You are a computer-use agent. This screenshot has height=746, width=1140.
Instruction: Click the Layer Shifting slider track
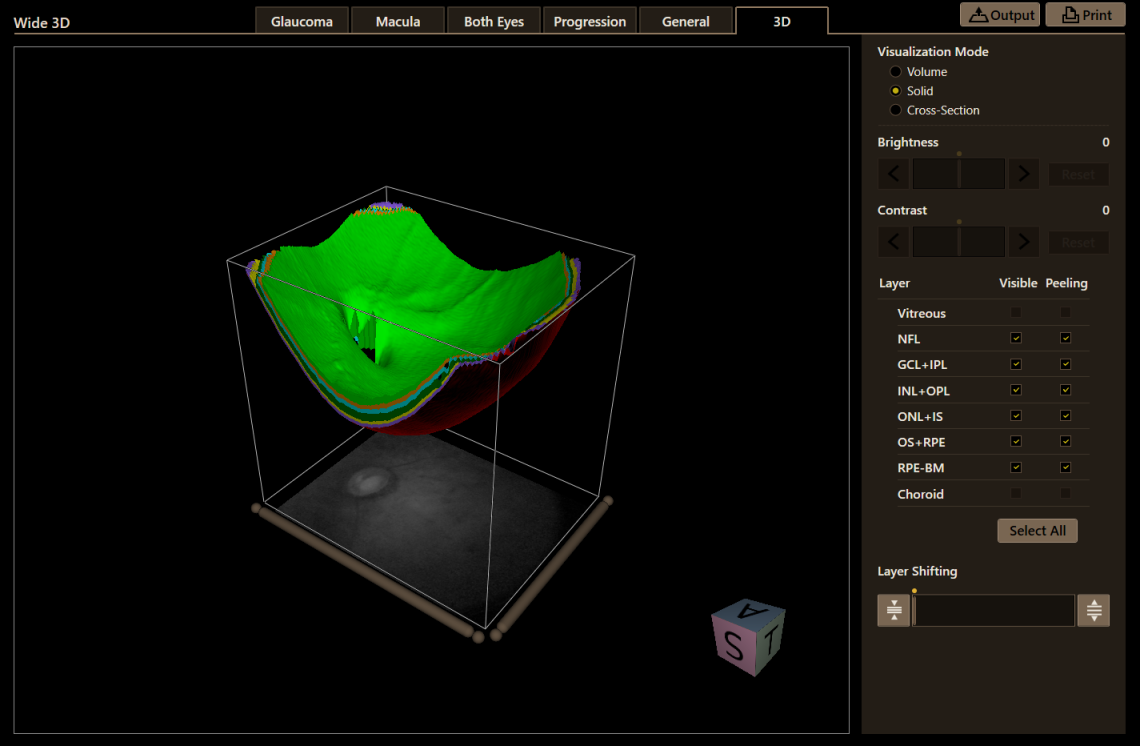pos(994,610)
